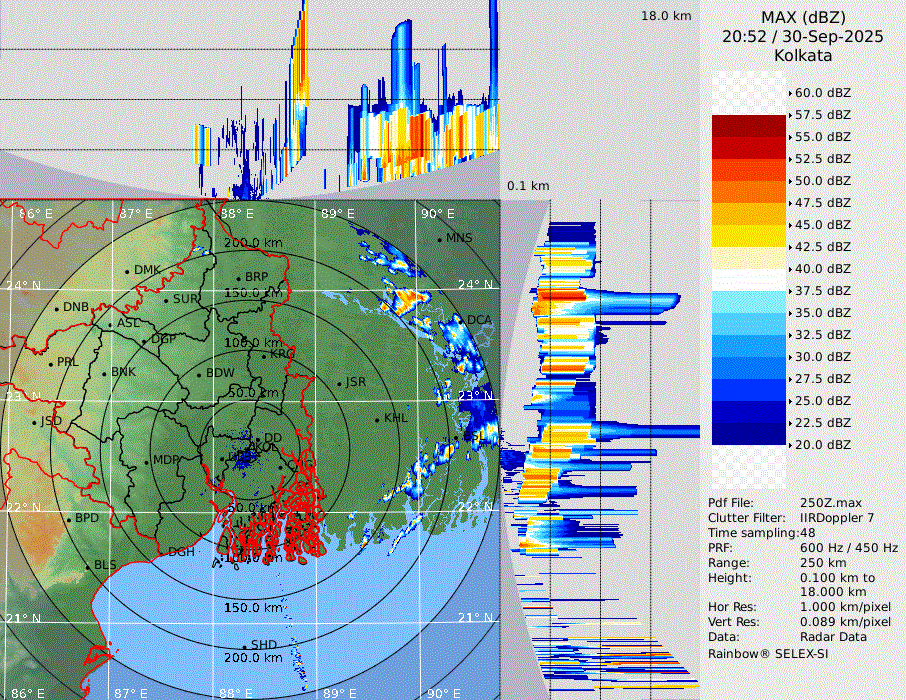The width and height of the screenshot is (906, 700).
Task: Click the BRP station marker
Action: 239,278
